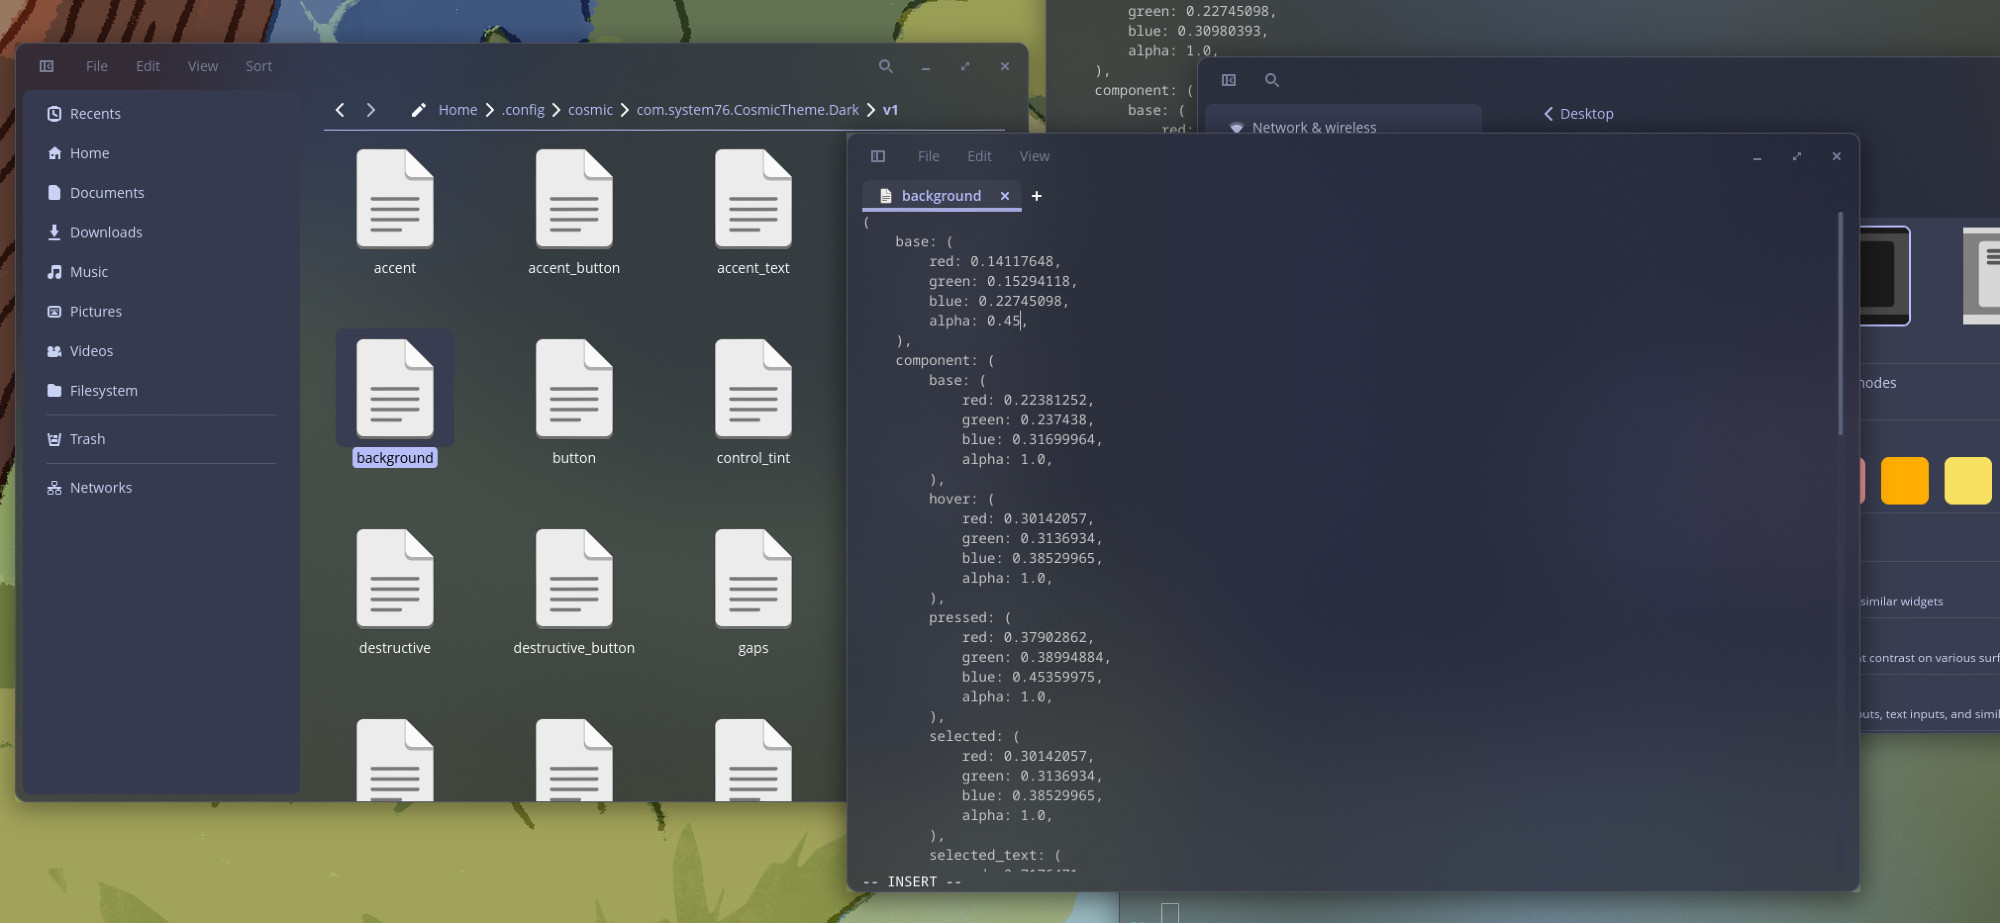2000x923 pixels.
Task: Select the yellow accent color swatch
Action: click(1967, 481)
